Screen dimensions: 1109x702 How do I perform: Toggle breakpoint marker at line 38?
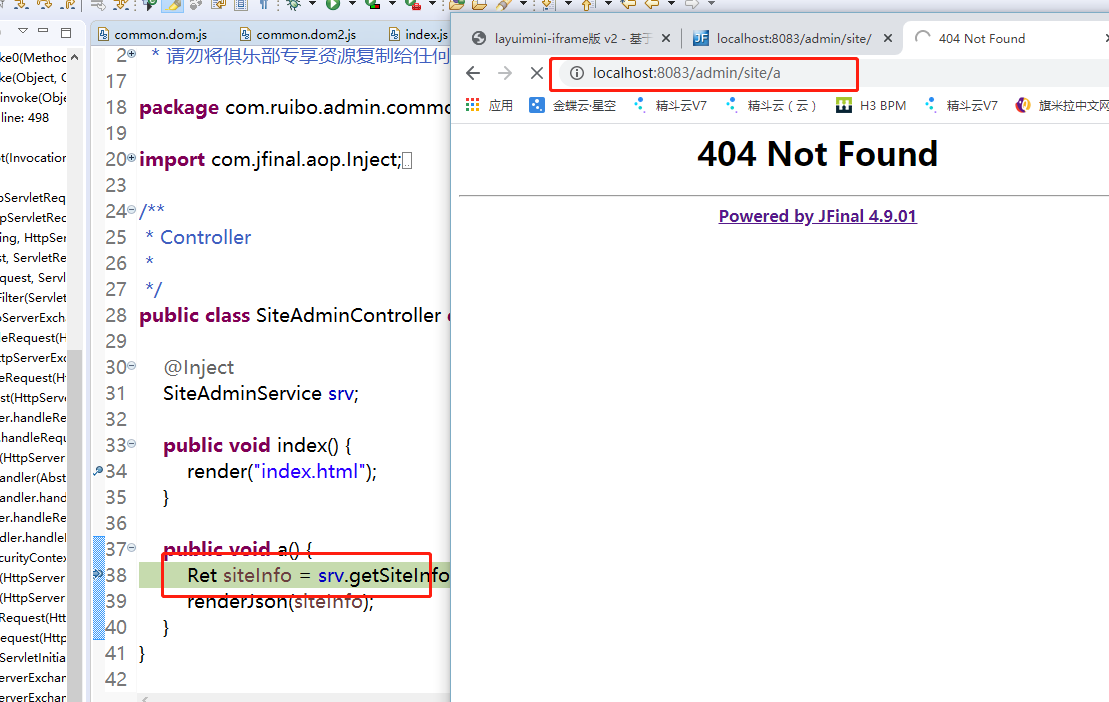point(98,575)
